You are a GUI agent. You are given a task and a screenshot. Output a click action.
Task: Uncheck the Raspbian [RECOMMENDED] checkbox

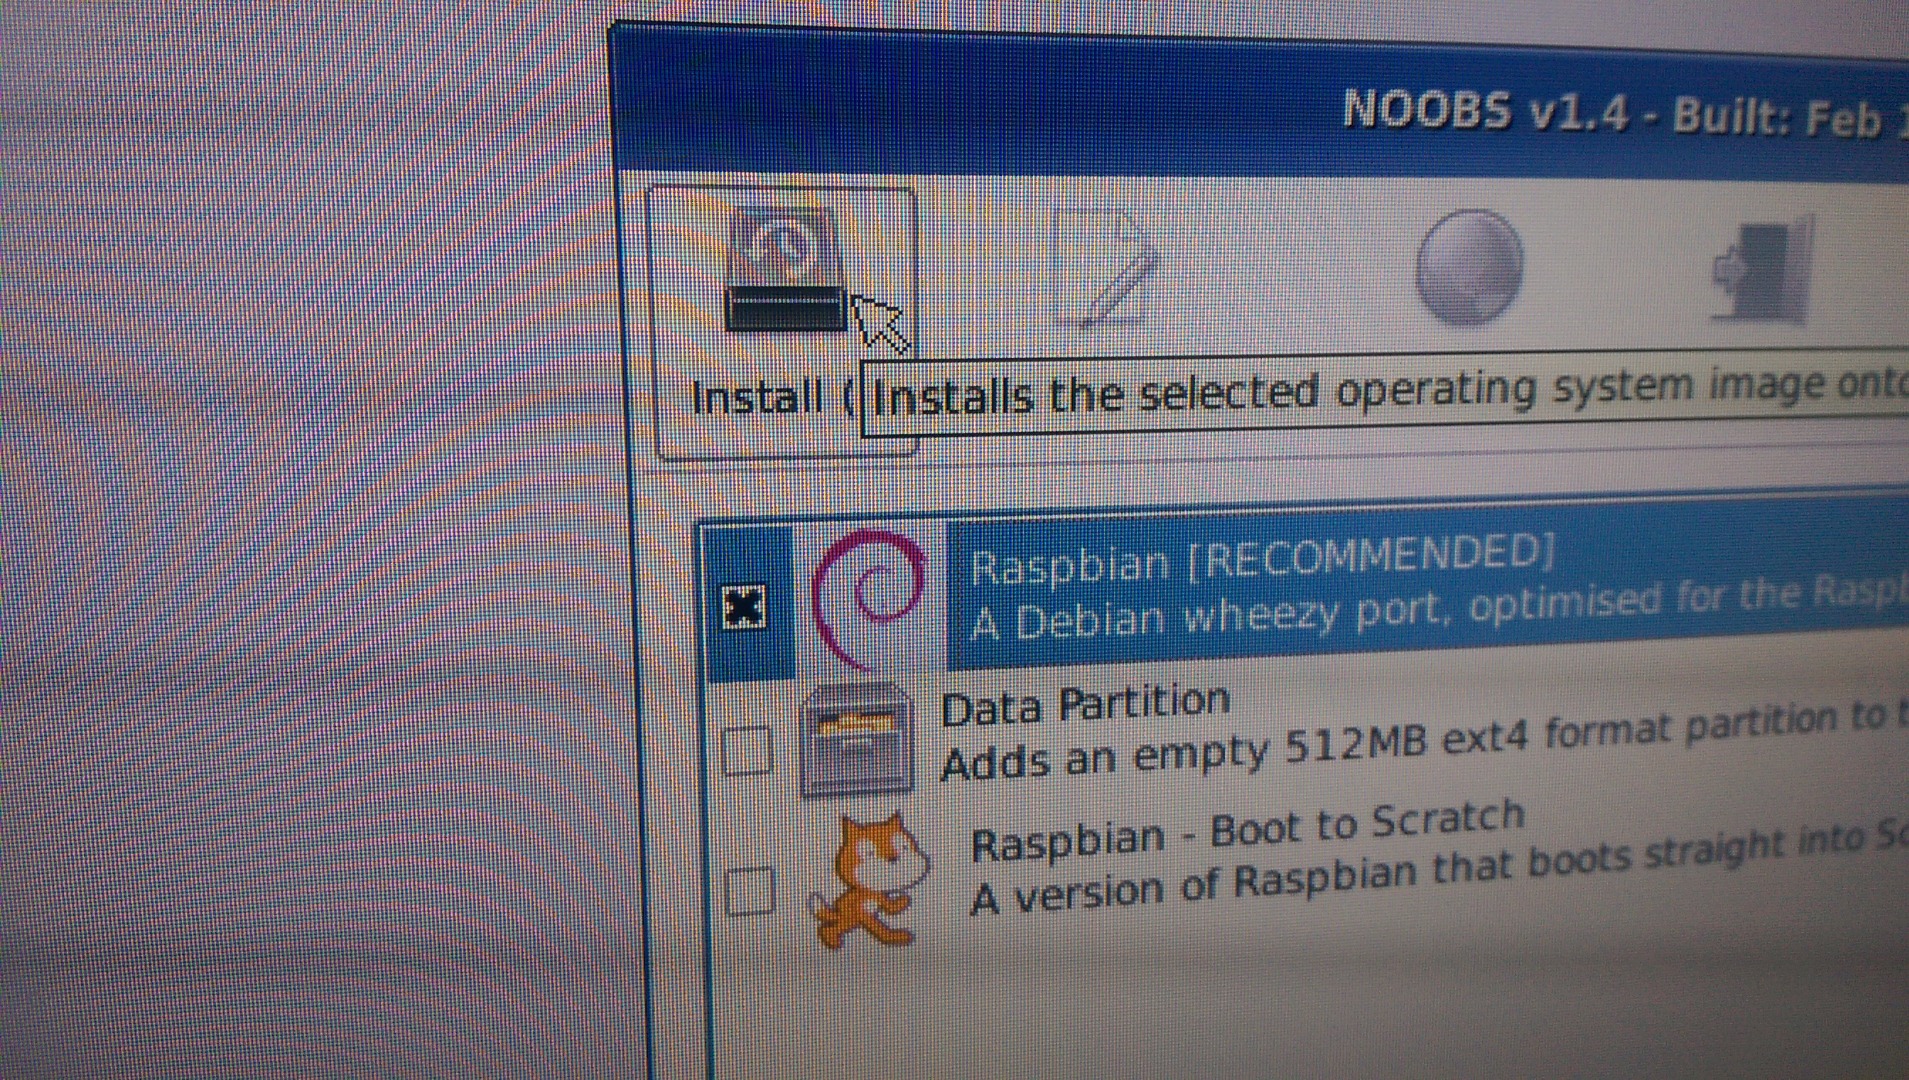point(744,605)
